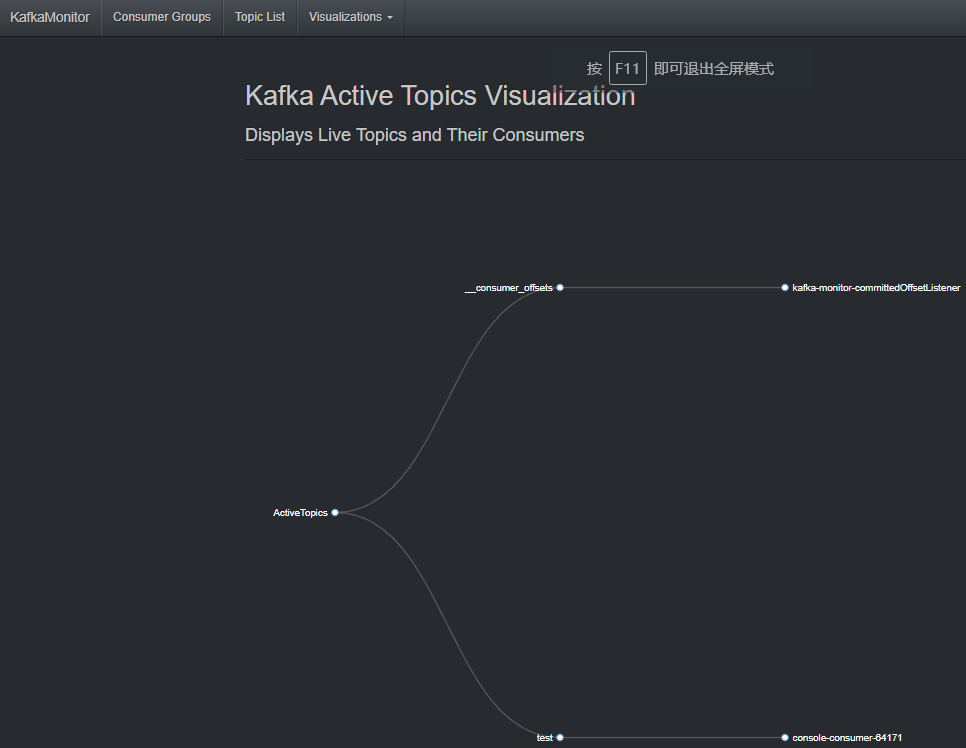Click the __consumer_offsets topic node circle
Viewport: 966px width, 748px height.
click(560, 288)
